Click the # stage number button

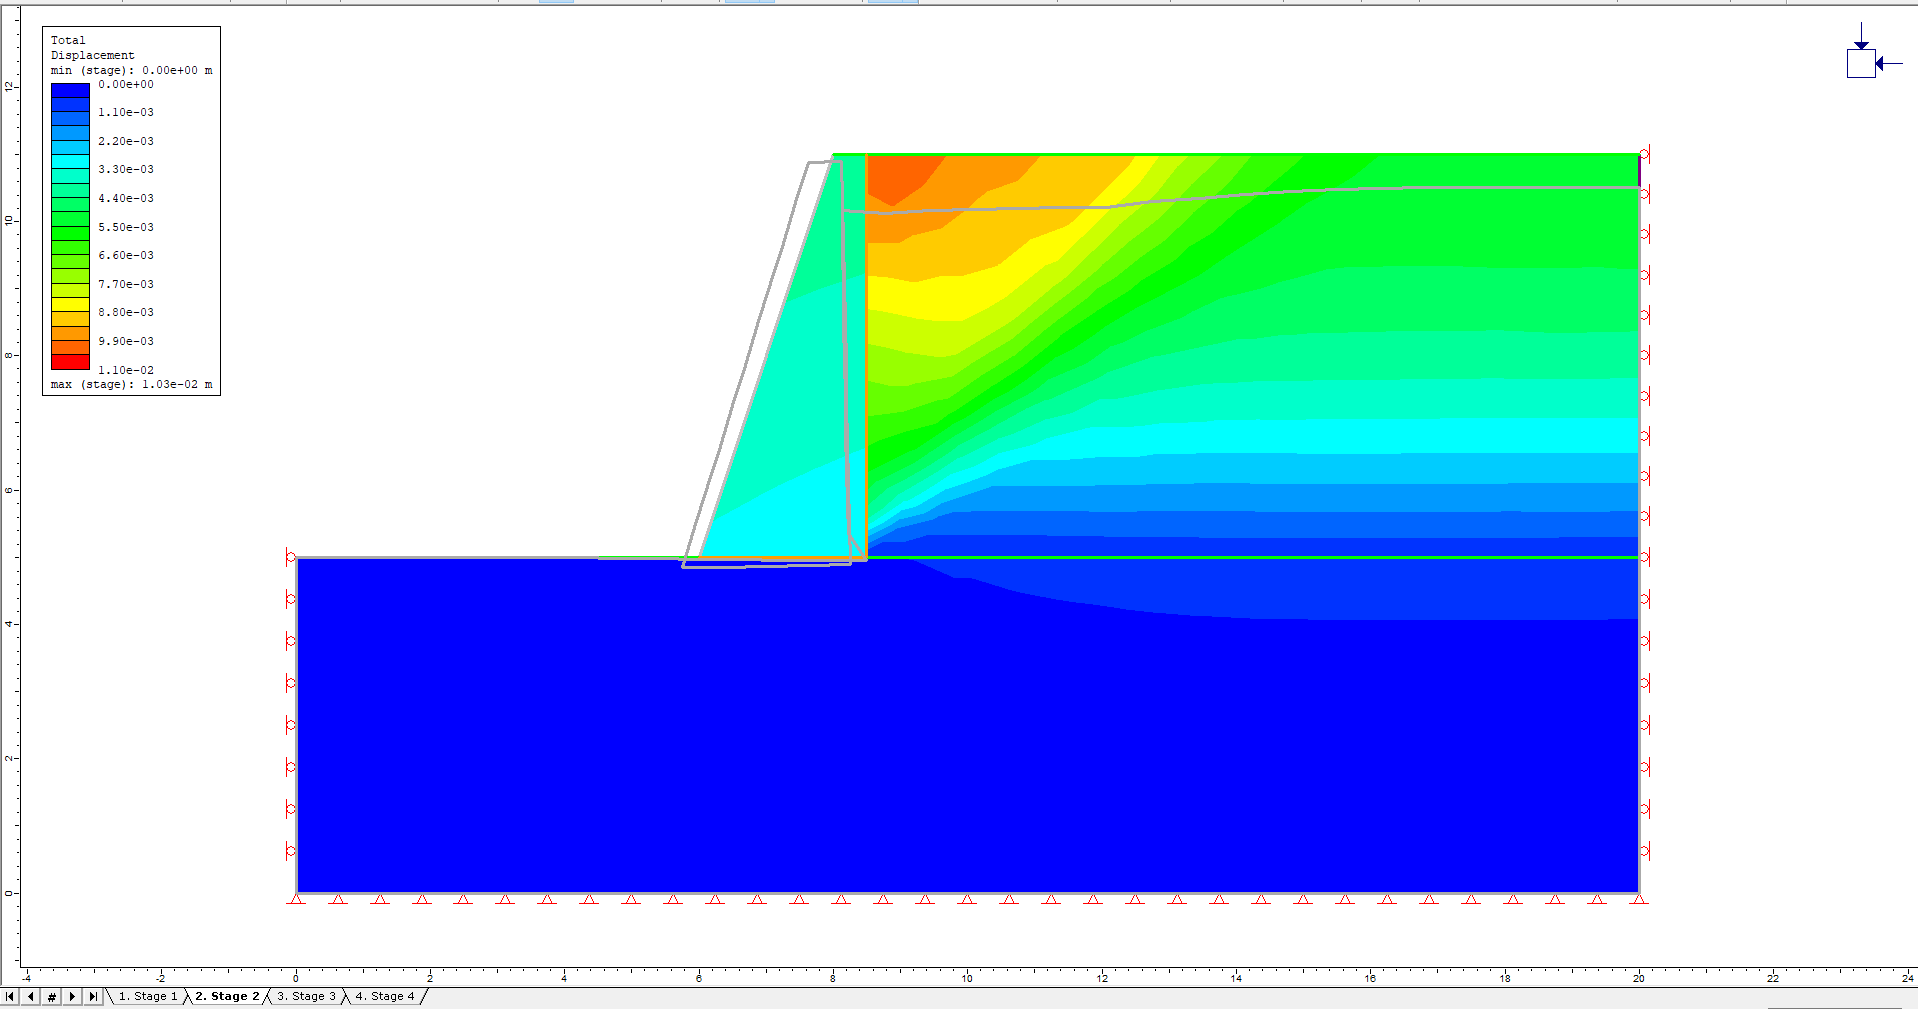point(52,996)
